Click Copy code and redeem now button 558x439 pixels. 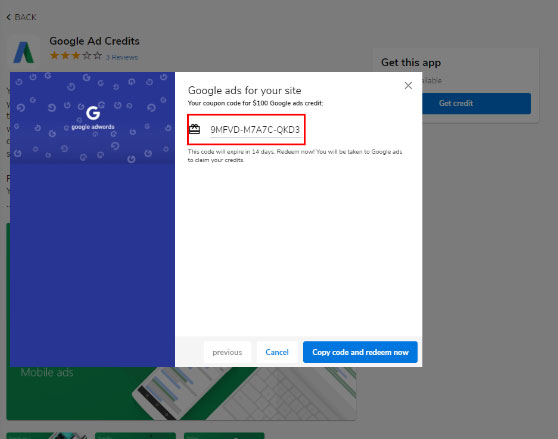(x=360, y=352)
